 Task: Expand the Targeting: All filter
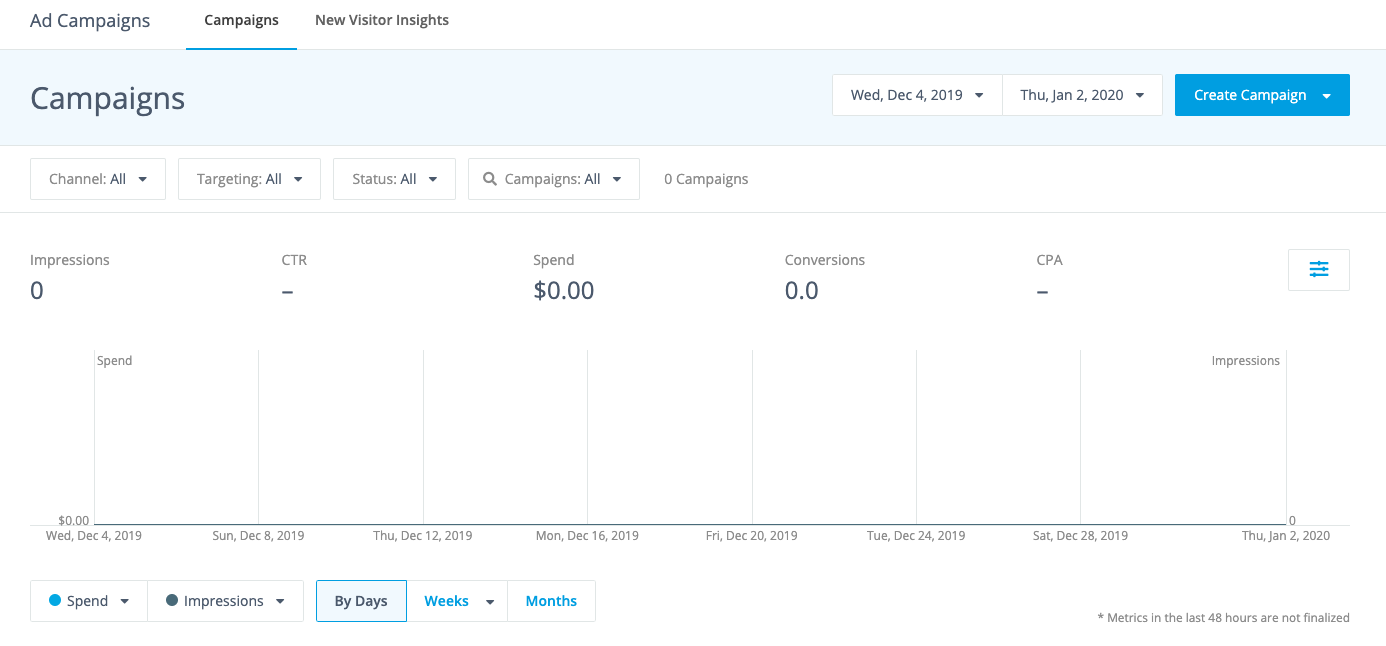pos(249,179)
